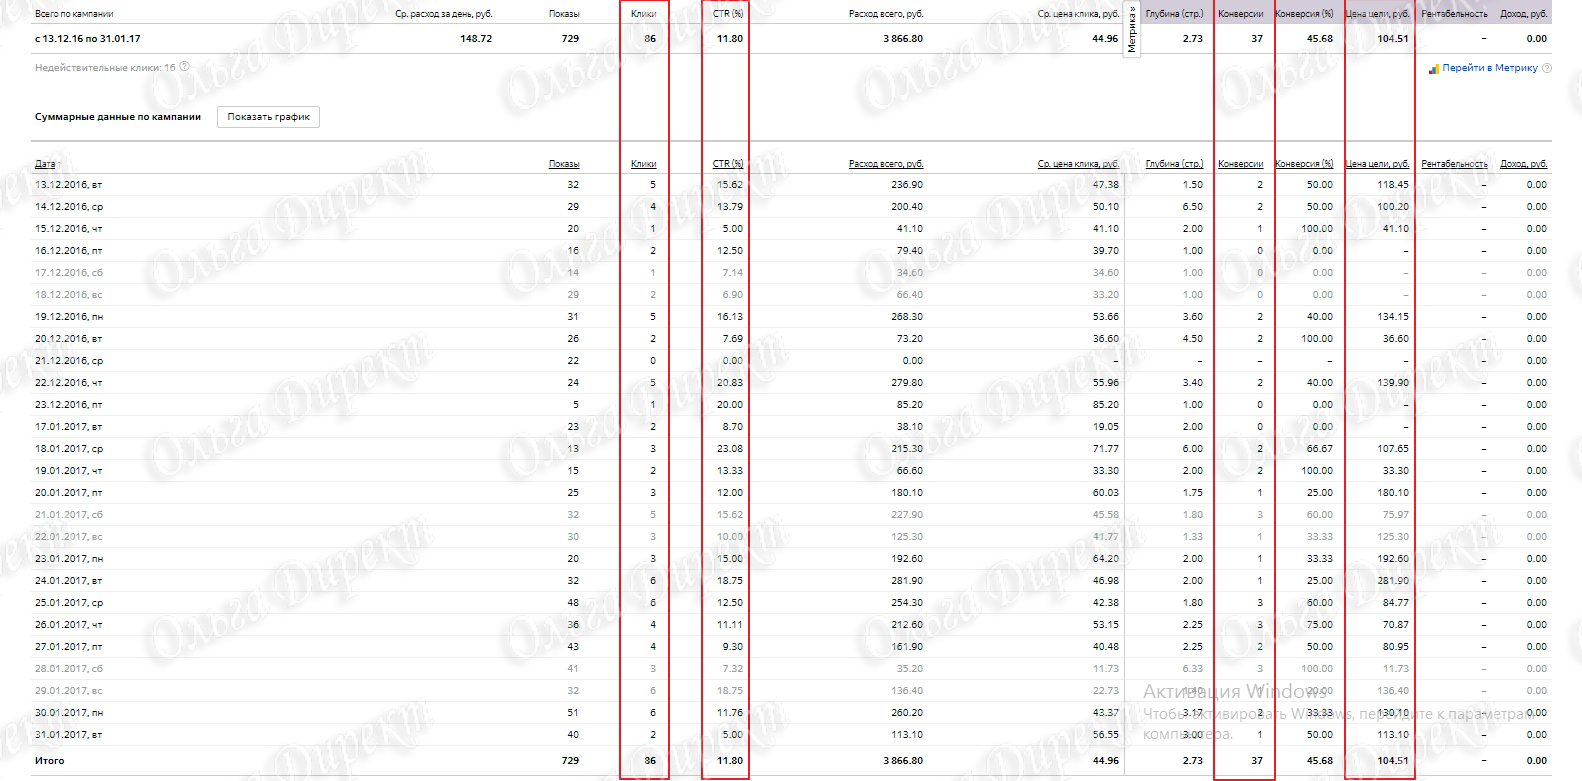This screenshot has height=781, width=1582.
Task: Click the Итого label in totals row
Action: [50, 761]
